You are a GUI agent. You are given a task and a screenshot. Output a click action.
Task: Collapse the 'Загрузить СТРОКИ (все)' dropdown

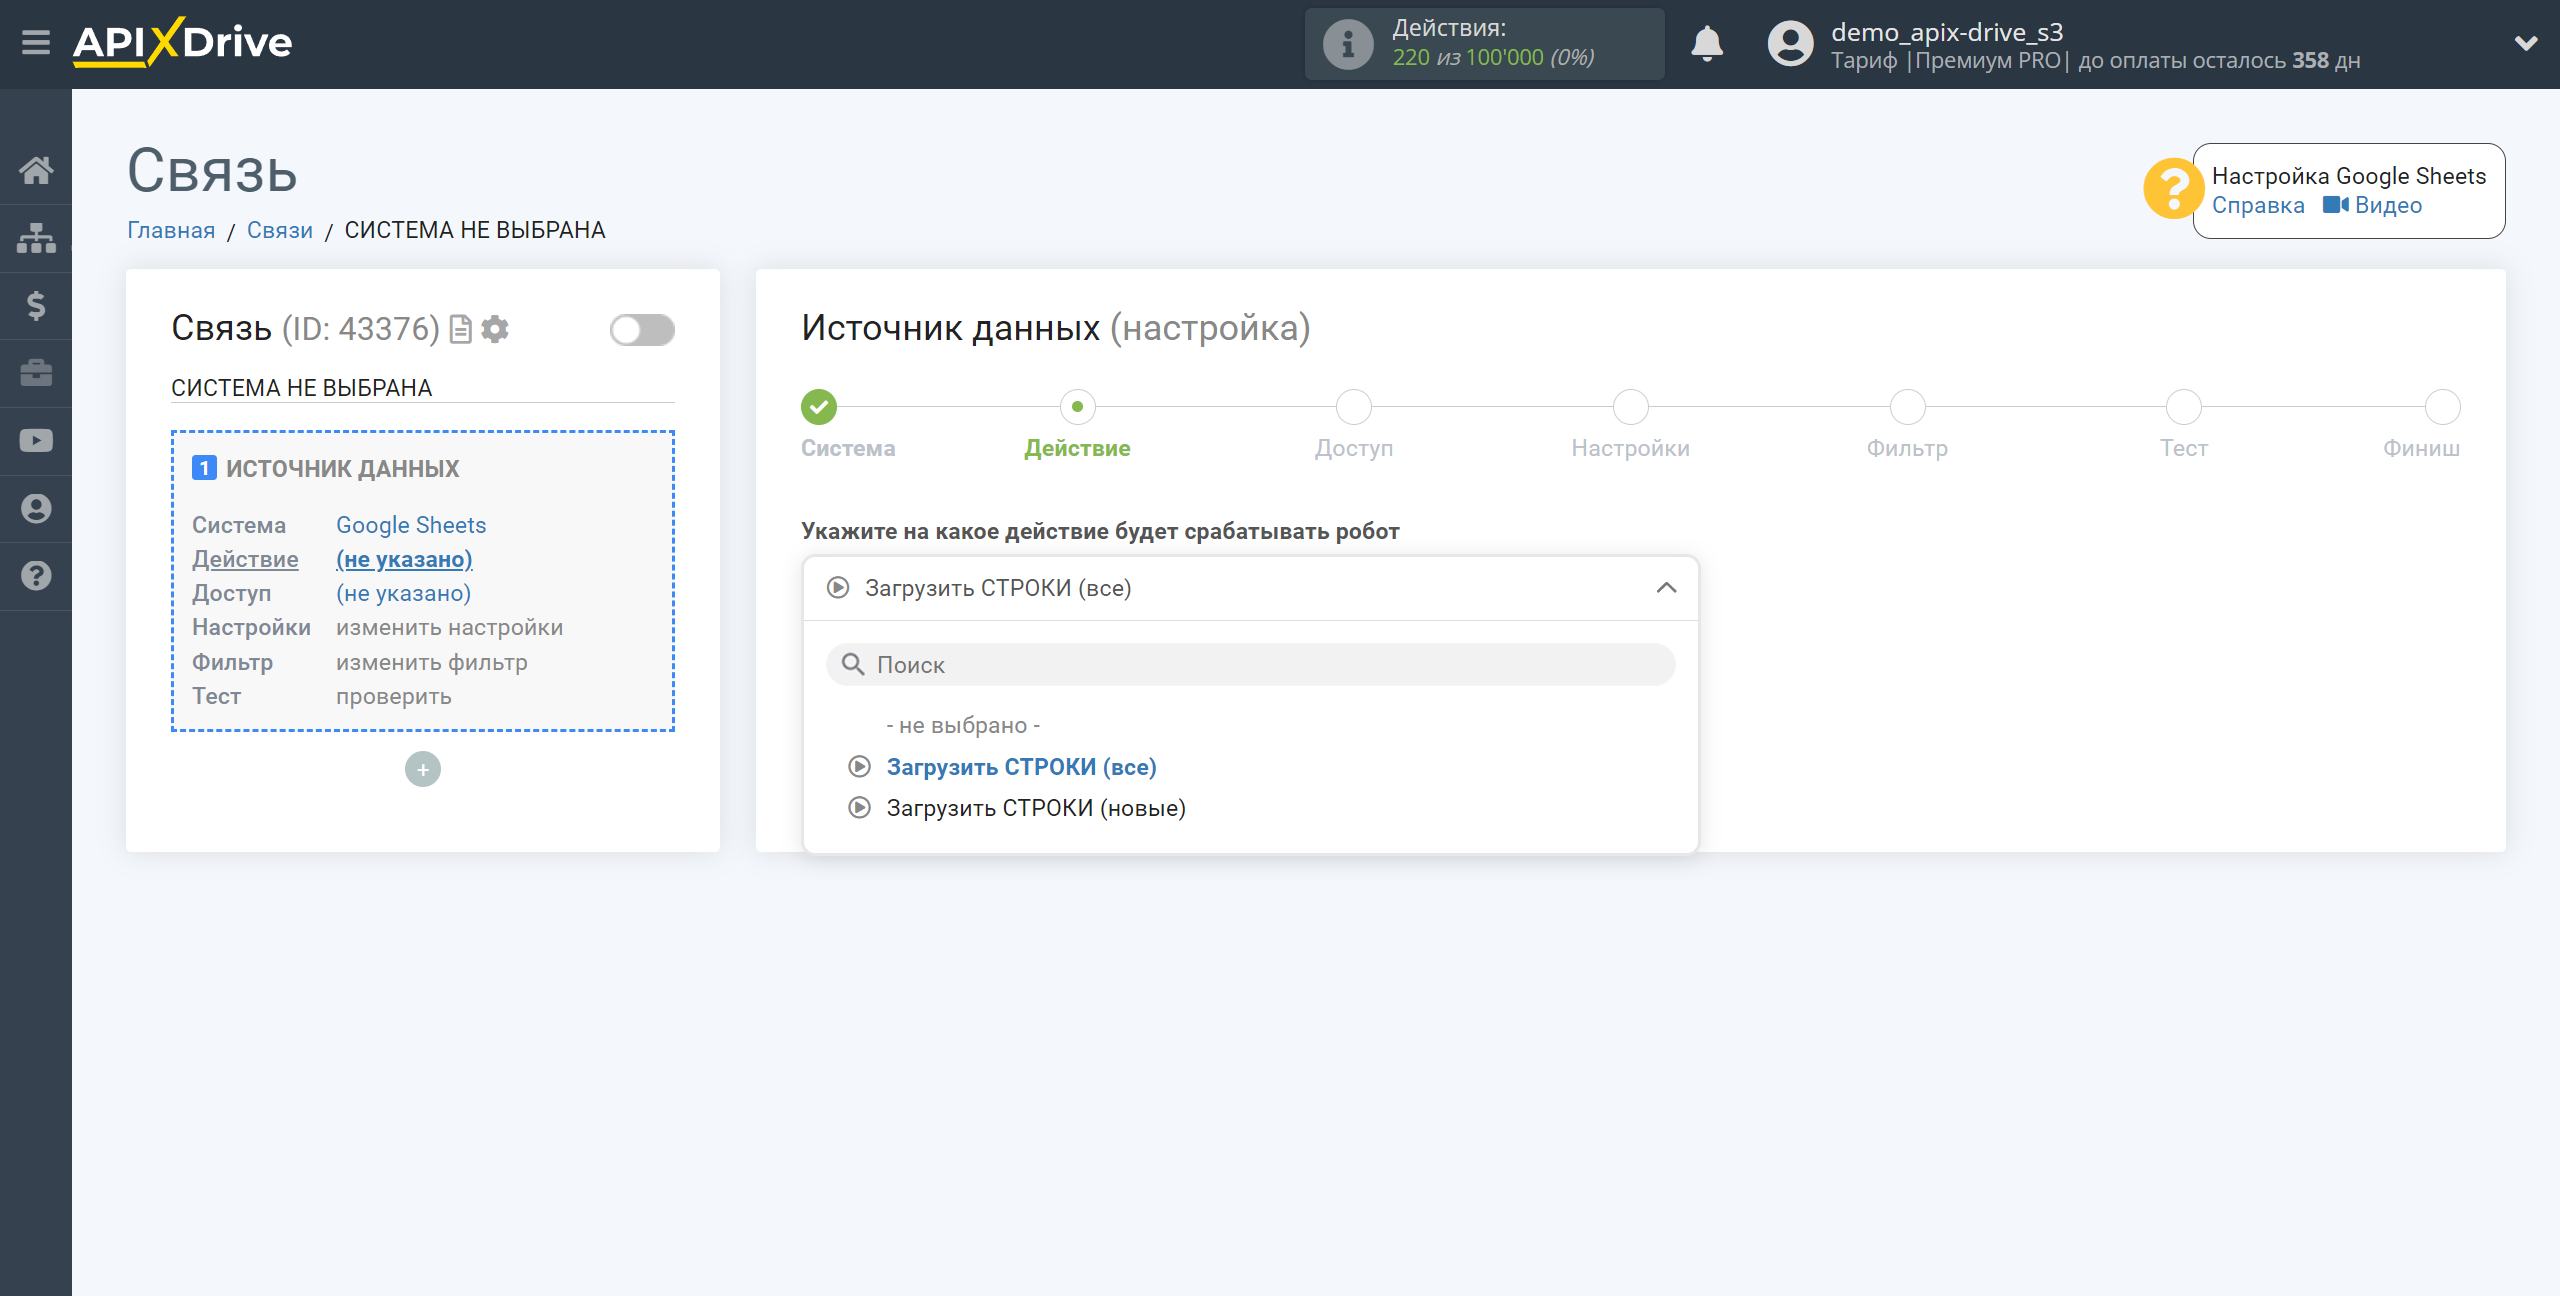coord(1668,587)
